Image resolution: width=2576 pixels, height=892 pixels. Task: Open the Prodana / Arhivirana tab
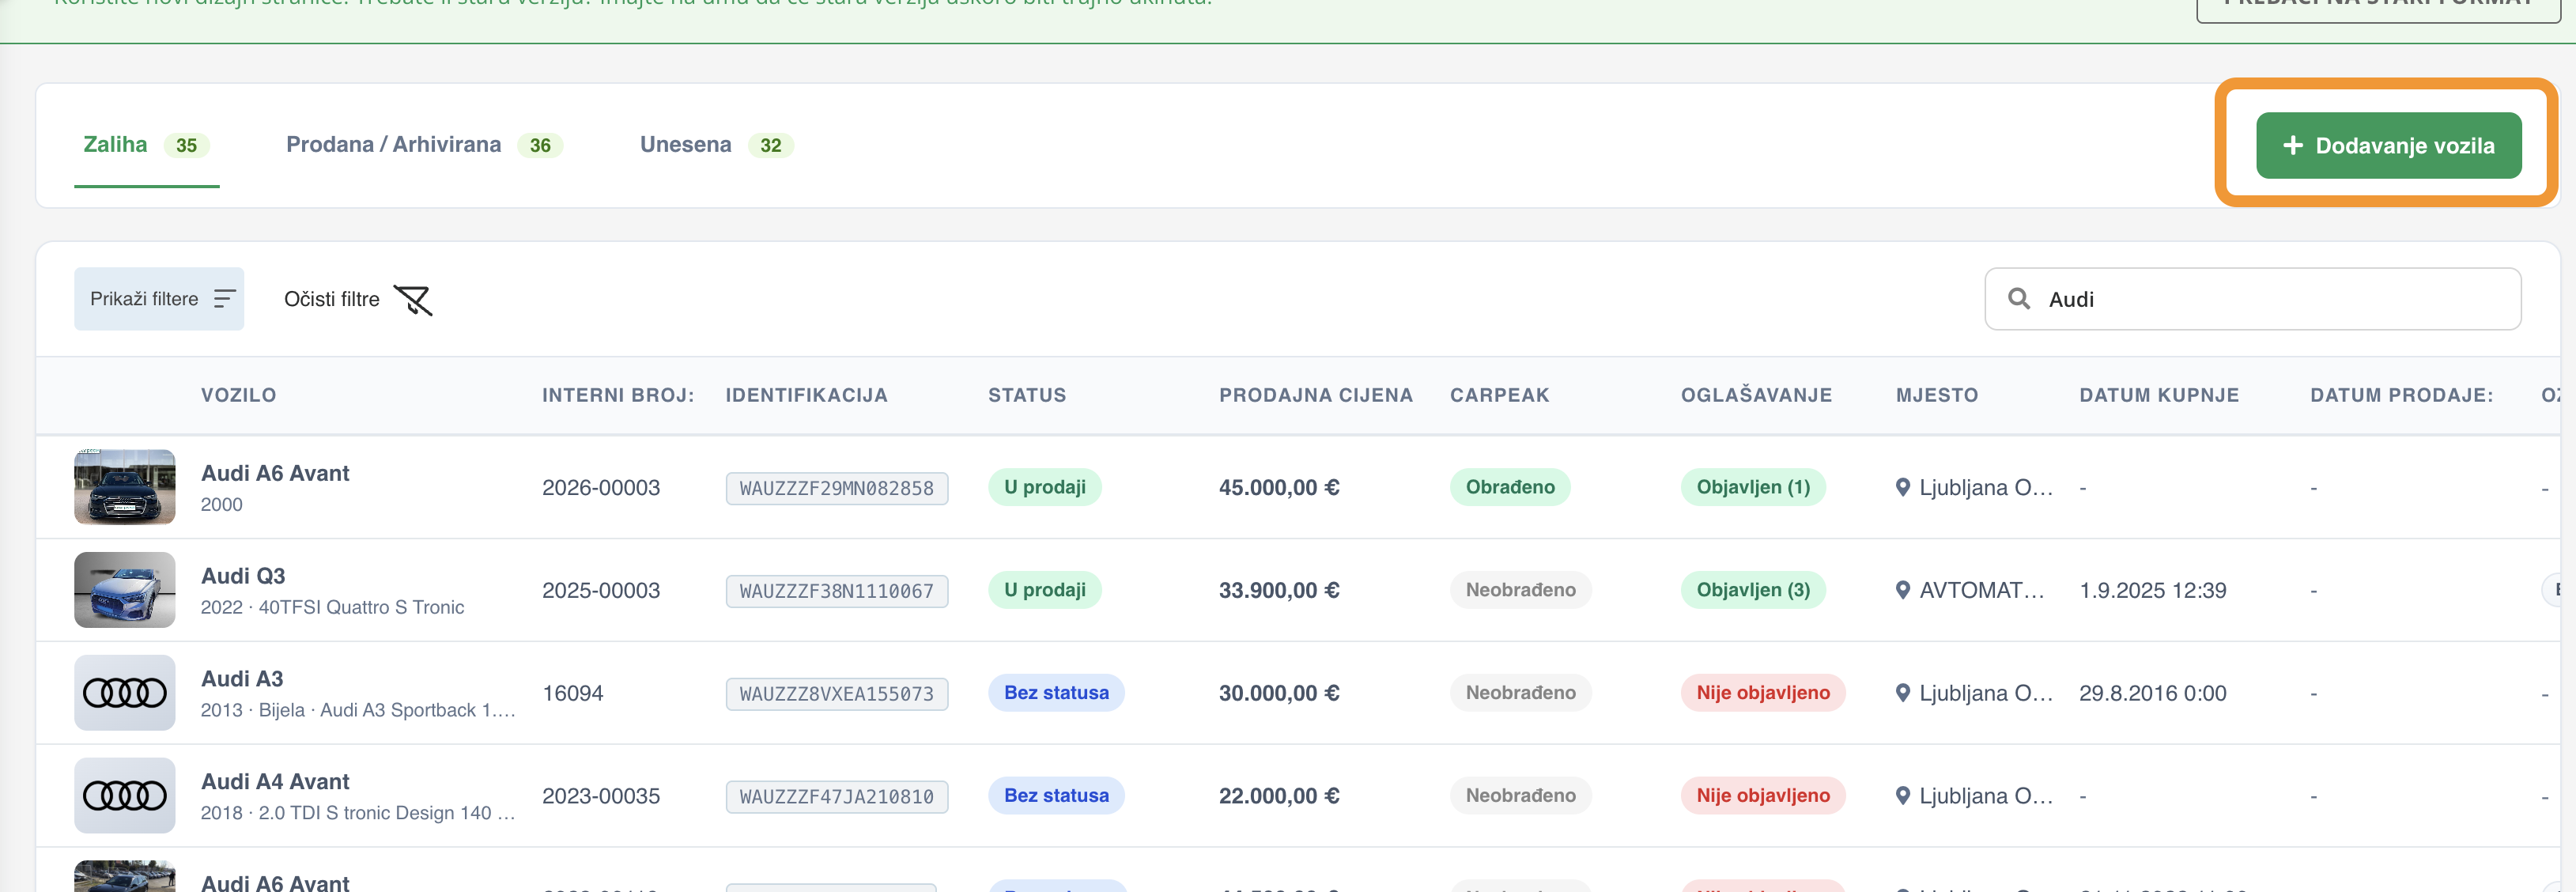coord(424,145)
